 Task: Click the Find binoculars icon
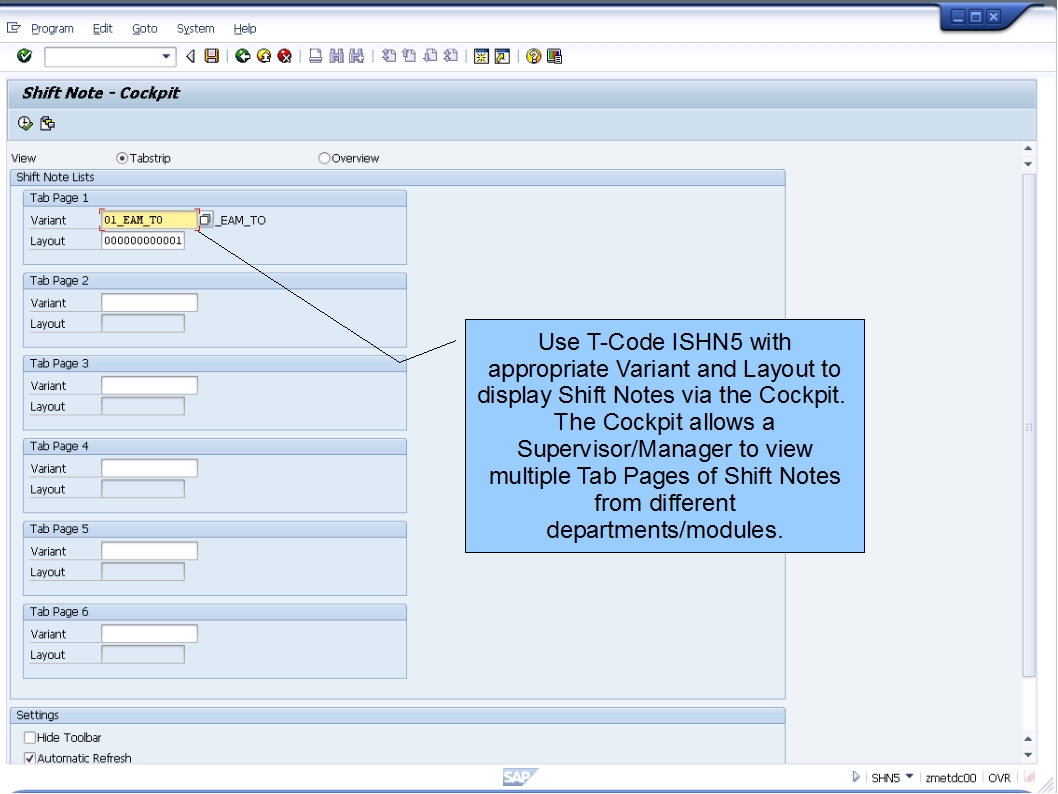[x=336, y=56]
